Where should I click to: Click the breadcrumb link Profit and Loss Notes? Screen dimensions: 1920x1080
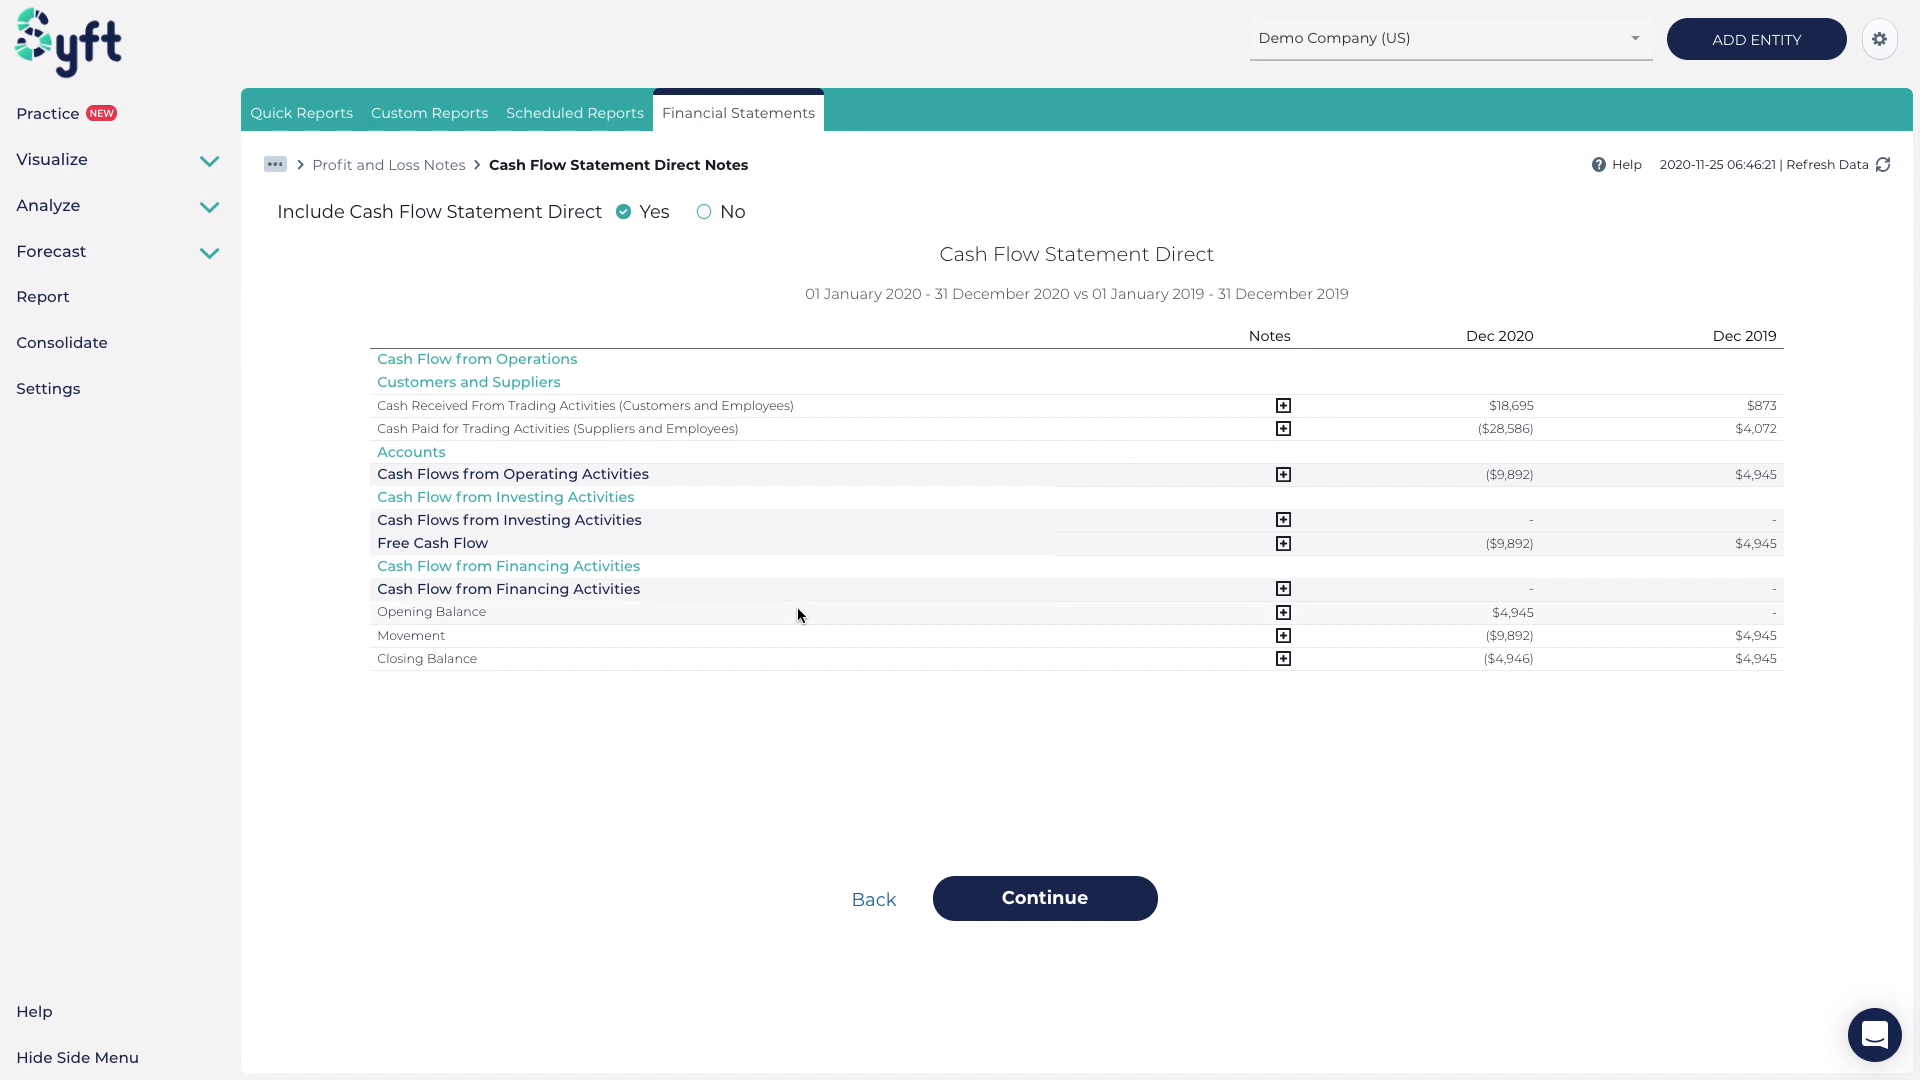pyautogui.click(x=389, y=164)
